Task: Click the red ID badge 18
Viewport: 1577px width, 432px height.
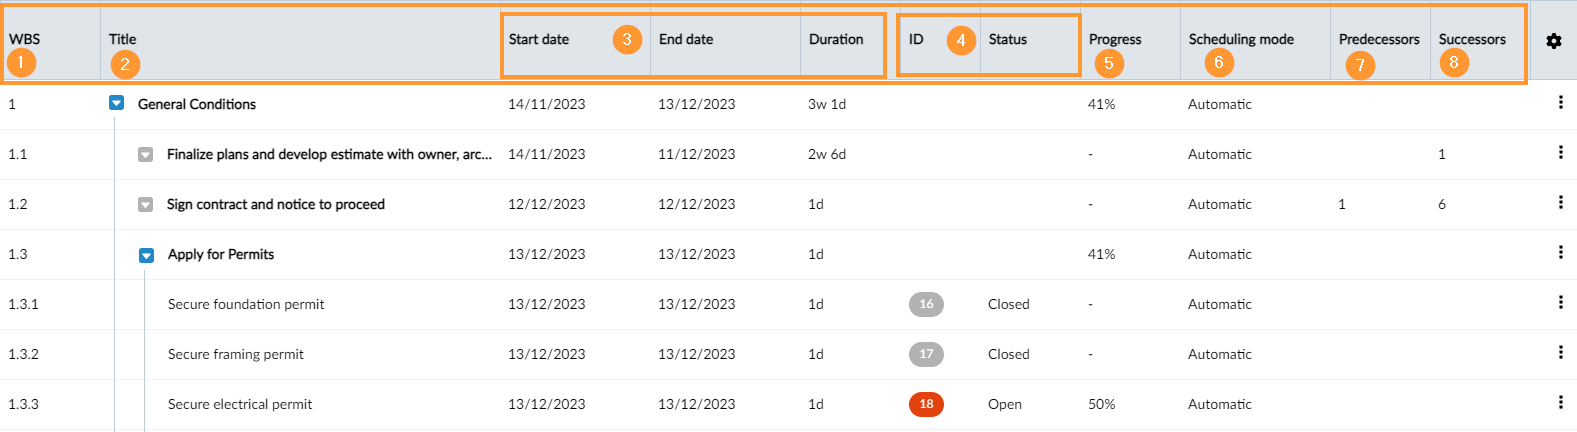Action: pyautogui.click(x=926, y=404)
